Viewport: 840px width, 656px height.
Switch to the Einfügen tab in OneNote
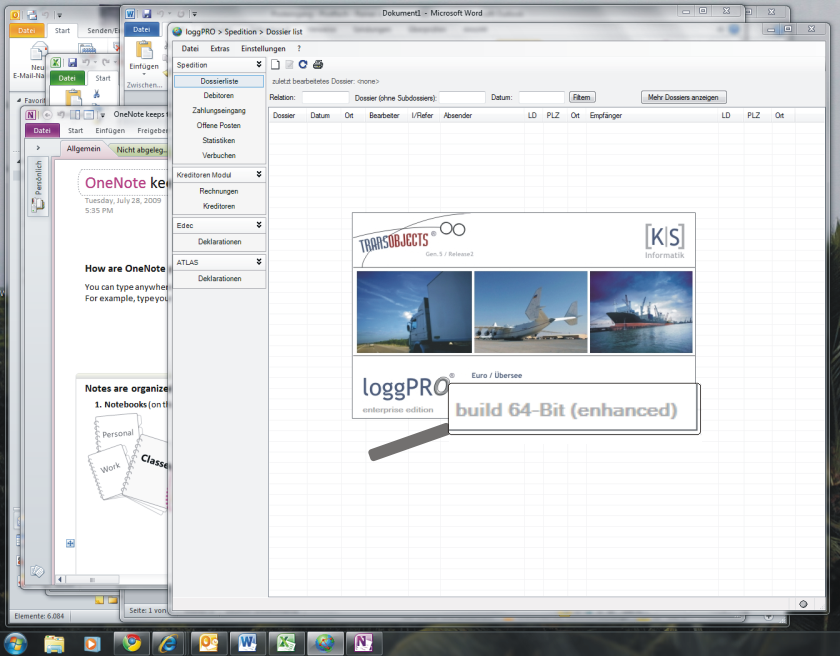(x=110, y=131)
